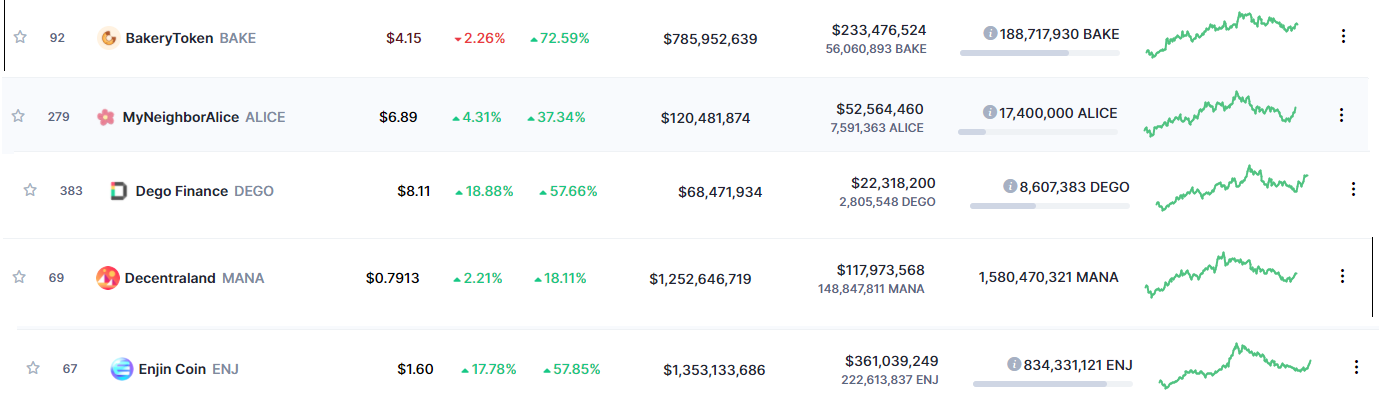
Task: Click Enjin Coin market cap $1,353,133,686
Action: (x=714, y=370)
